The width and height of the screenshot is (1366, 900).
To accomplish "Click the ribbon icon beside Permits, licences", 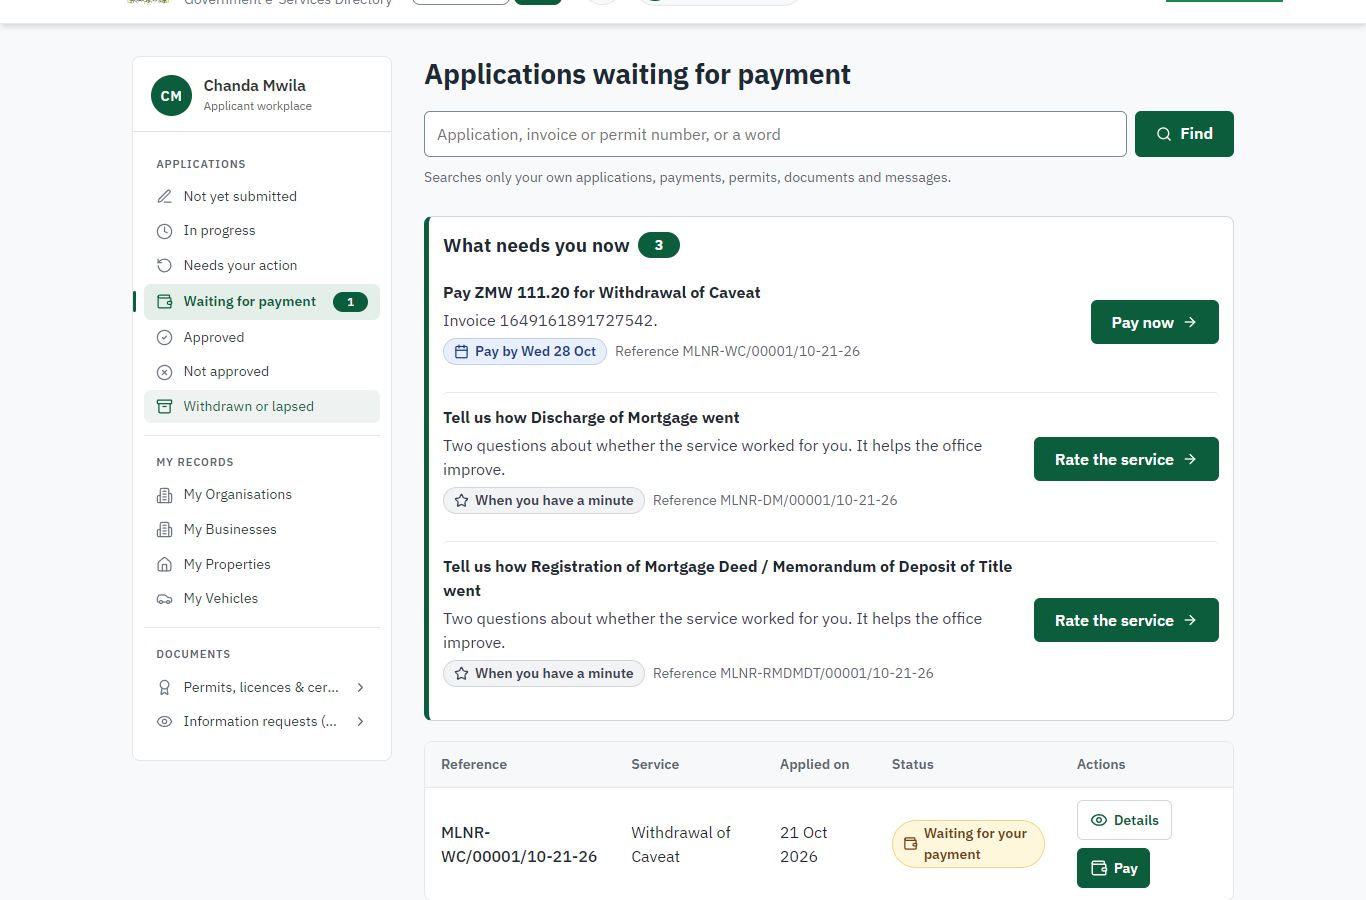I will (165, 688).
